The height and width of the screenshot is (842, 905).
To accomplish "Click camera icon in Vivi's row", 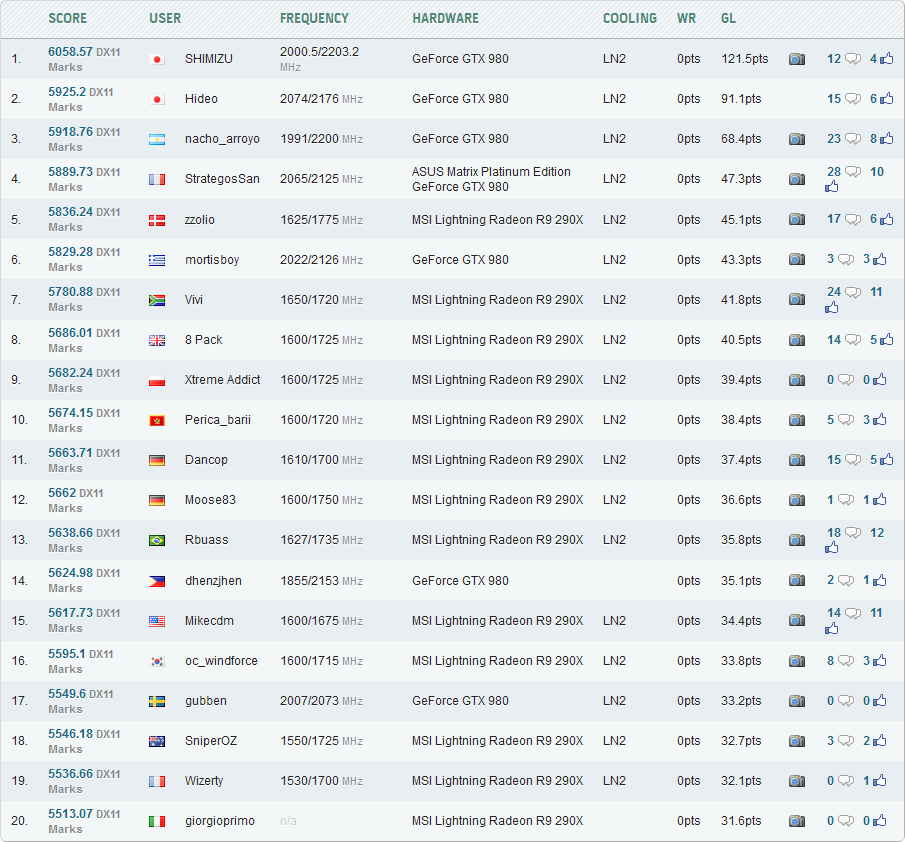I will point(796,299).
